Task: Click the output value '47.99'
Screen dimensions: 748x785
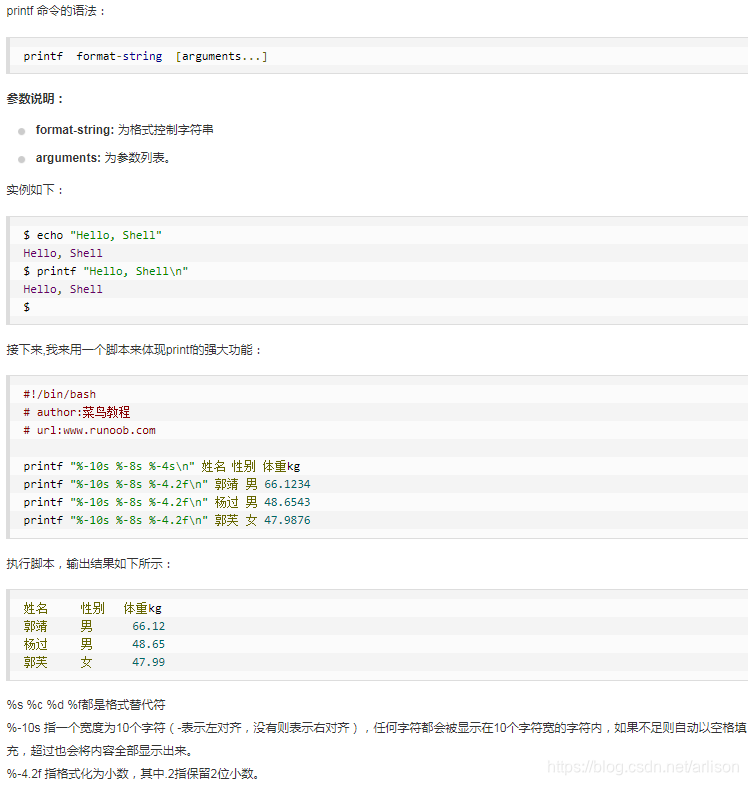Action: click(149, 662)
